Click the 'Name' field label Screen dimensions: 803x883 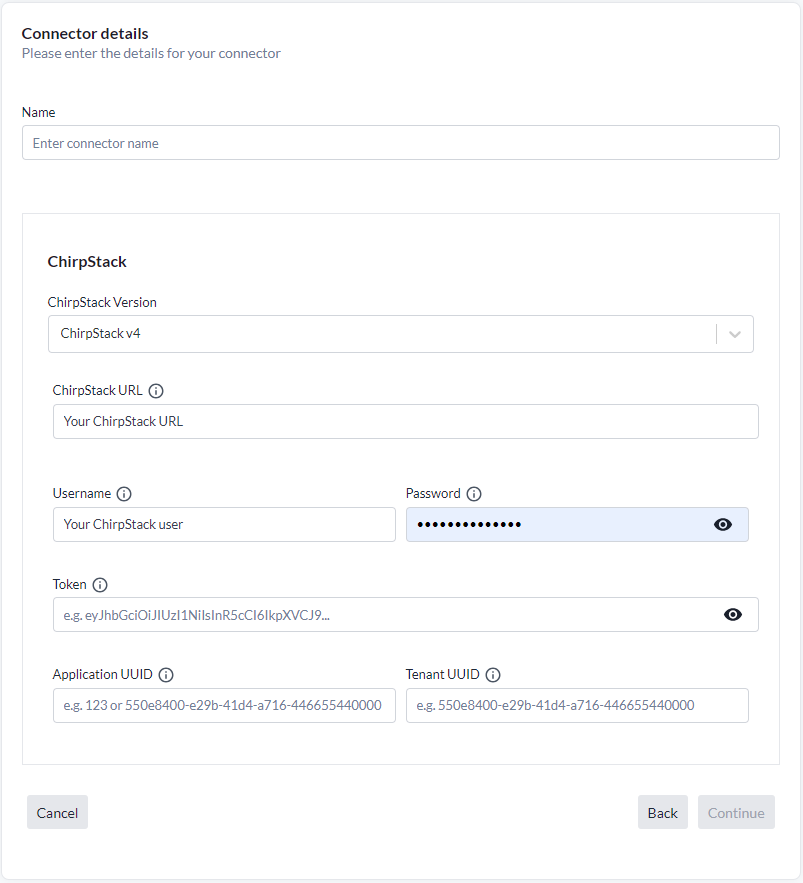[38, 112]
